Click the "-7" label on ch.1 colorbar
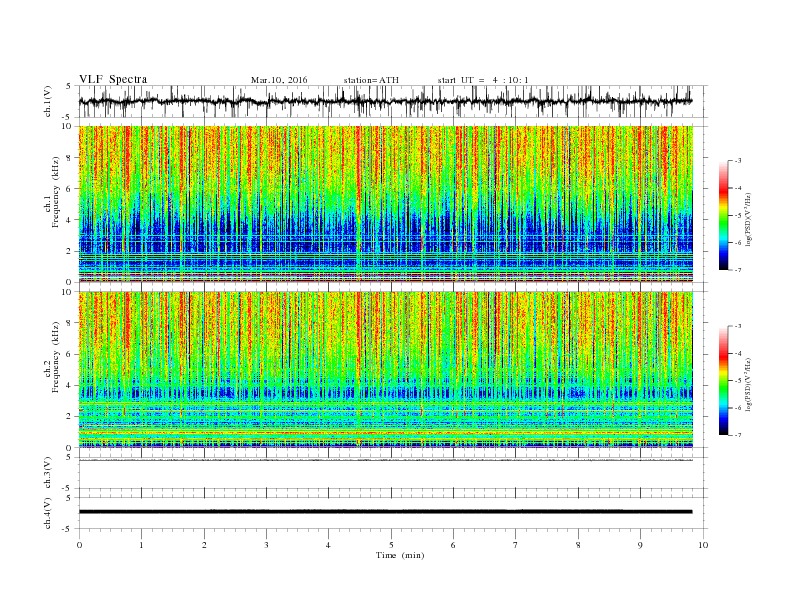 point(737,270)
